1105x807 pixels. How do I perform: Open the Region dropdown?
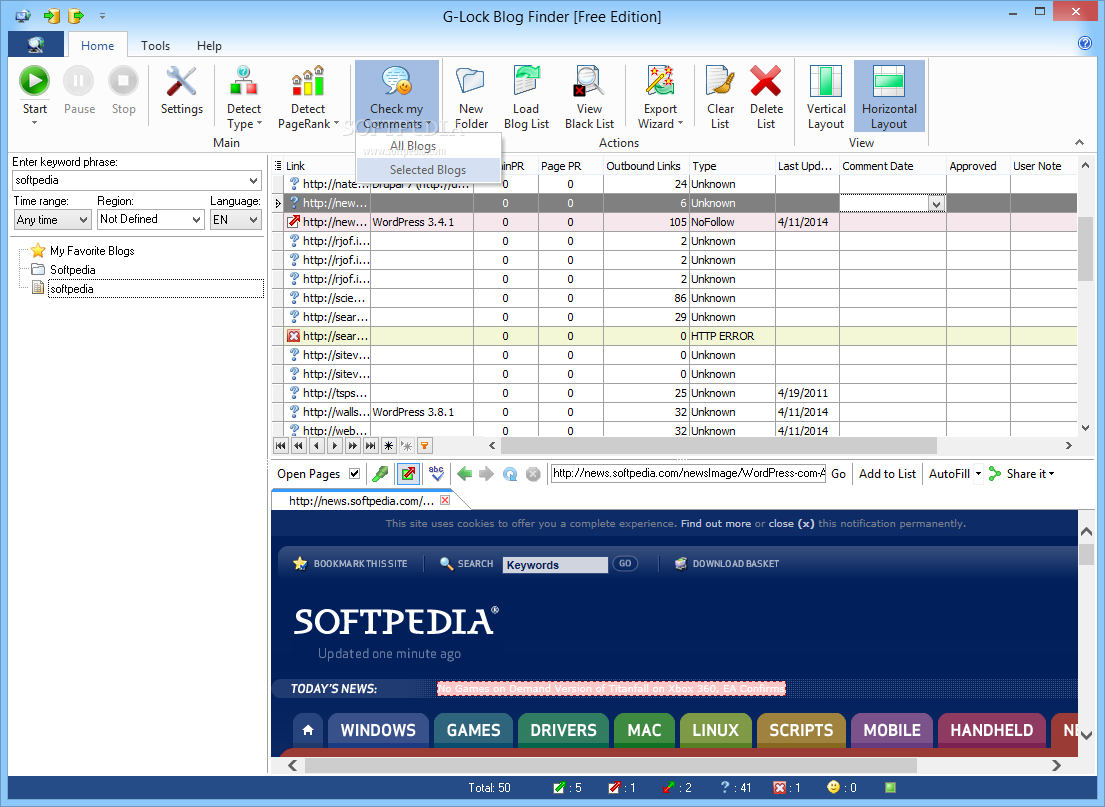coord(197,220)
